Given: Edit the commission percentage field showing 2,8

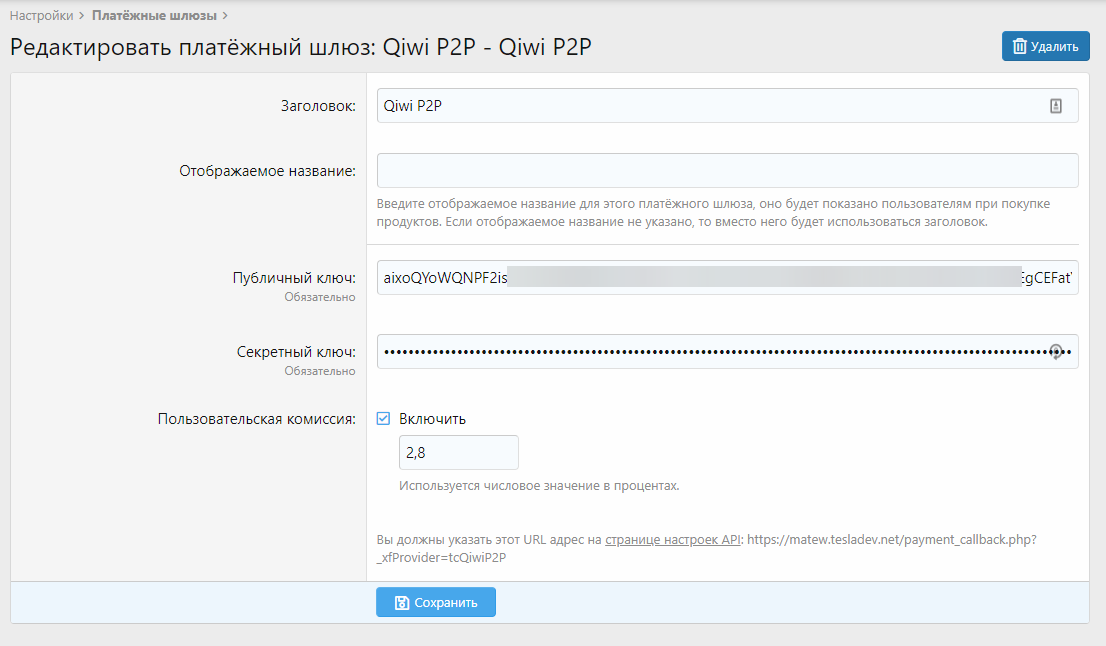Looking at the screenshot, I should click(458, 453).
